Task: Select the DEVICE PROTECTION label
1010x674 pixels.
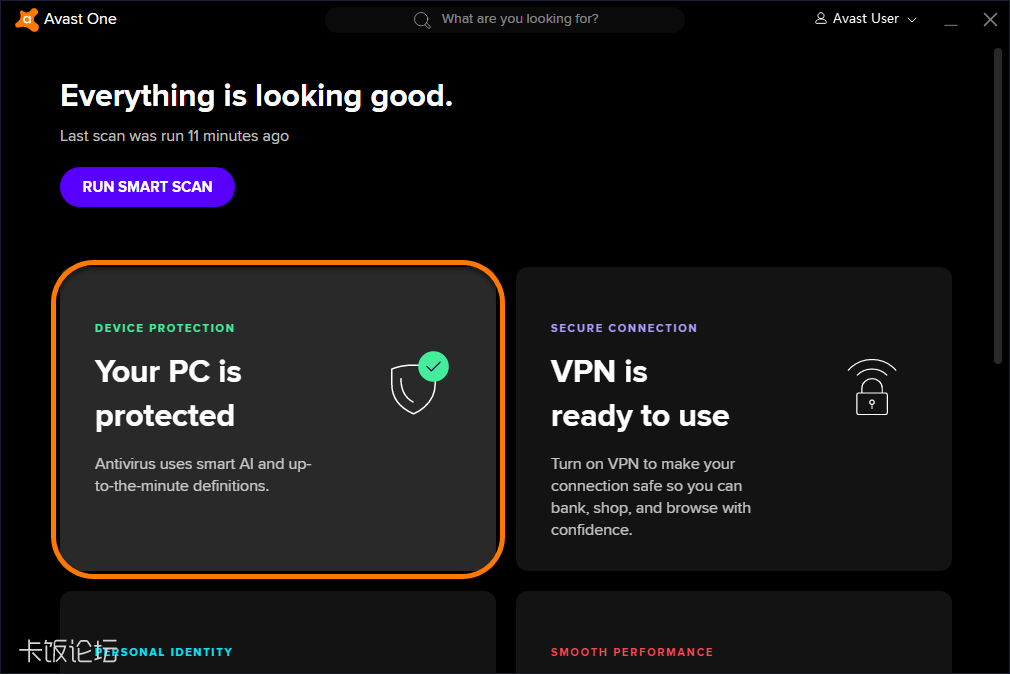Action: 164,327
